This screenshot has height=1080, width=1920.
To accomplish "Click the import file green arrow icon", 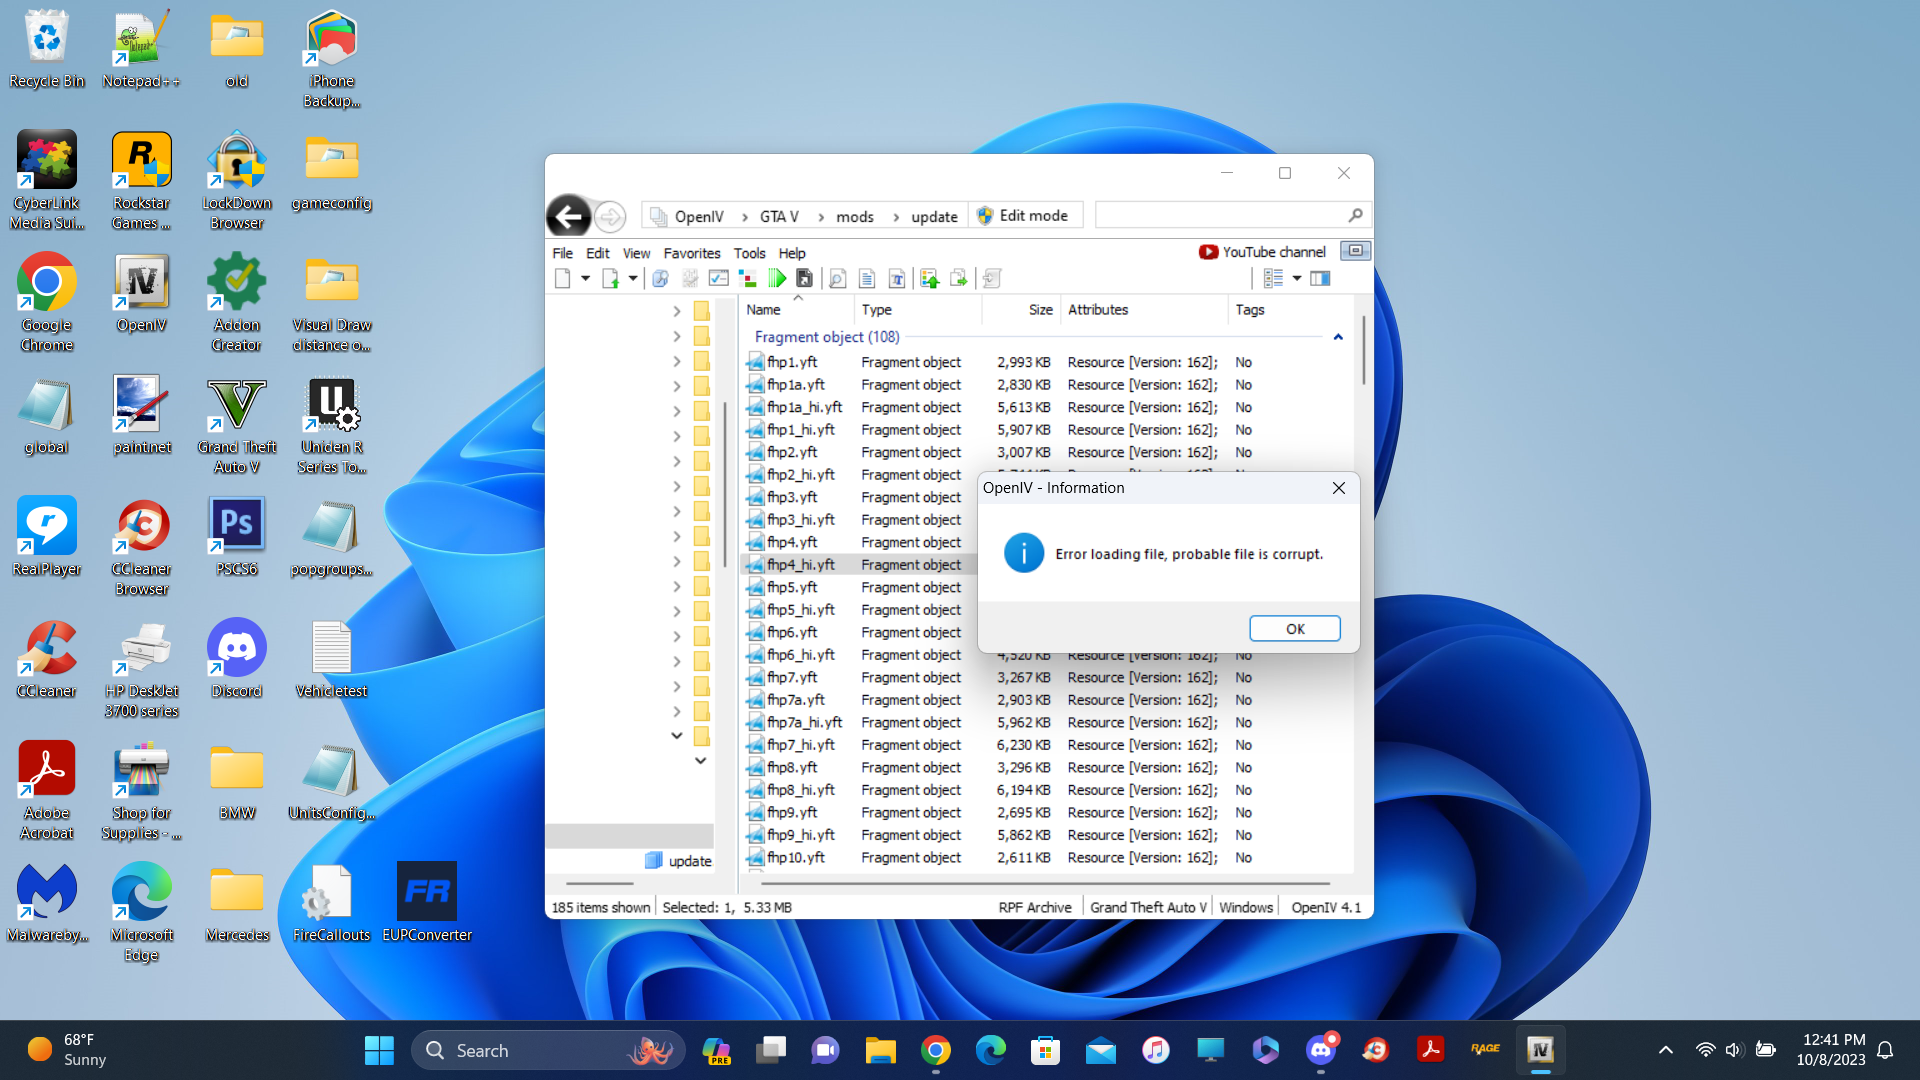I will (929, 279).
